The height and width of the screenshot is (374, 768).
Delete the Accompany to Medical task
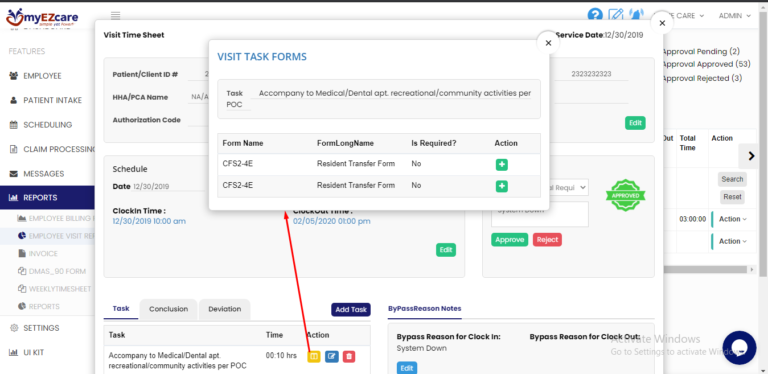point(349,356)
